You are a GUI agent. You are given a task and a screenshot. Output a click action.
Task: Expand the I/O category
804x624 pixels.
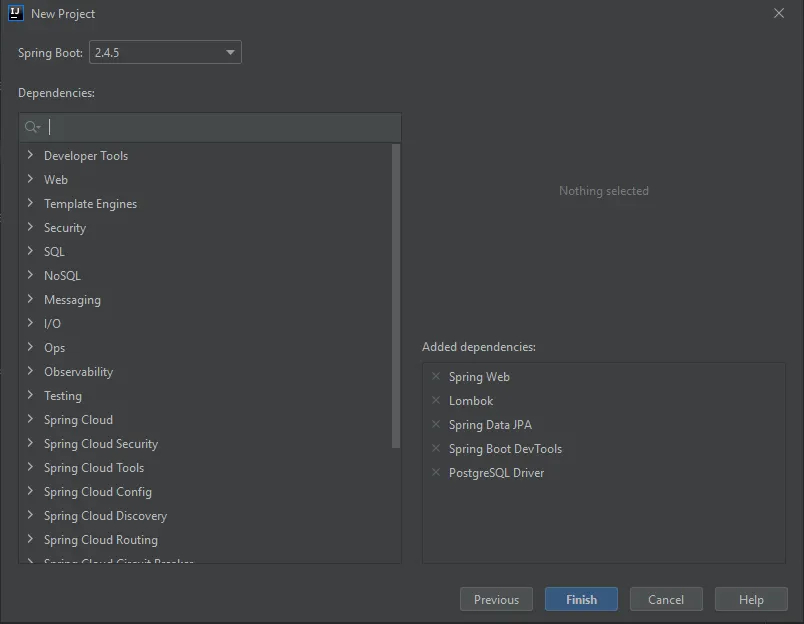coord(30,323)
